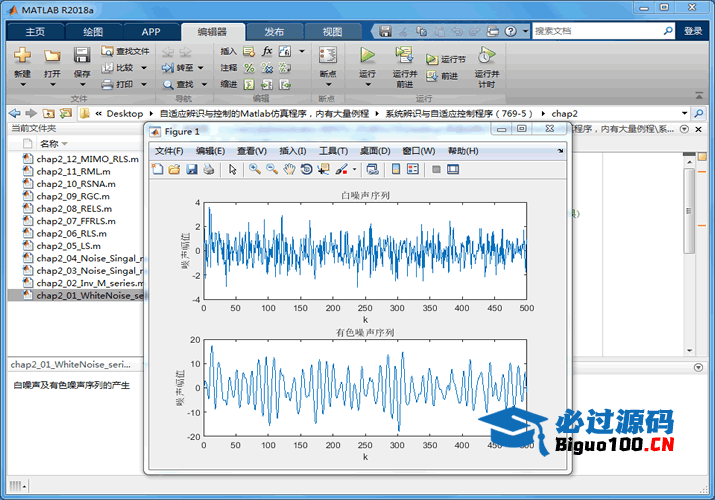Select the Brush data tool in Figure 1
The image size is (715, 500).
tap(341, 170)
